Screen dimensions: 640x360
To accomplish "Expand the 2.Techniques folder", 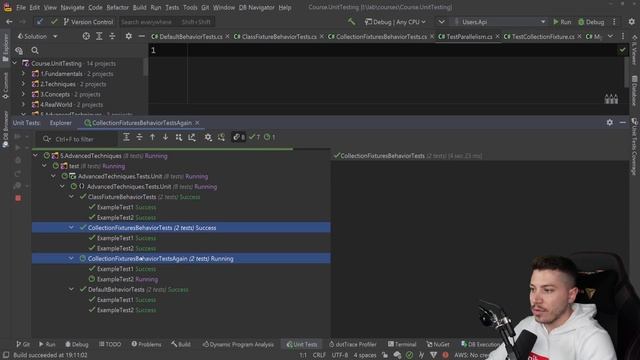I will [x=23, y=84].
